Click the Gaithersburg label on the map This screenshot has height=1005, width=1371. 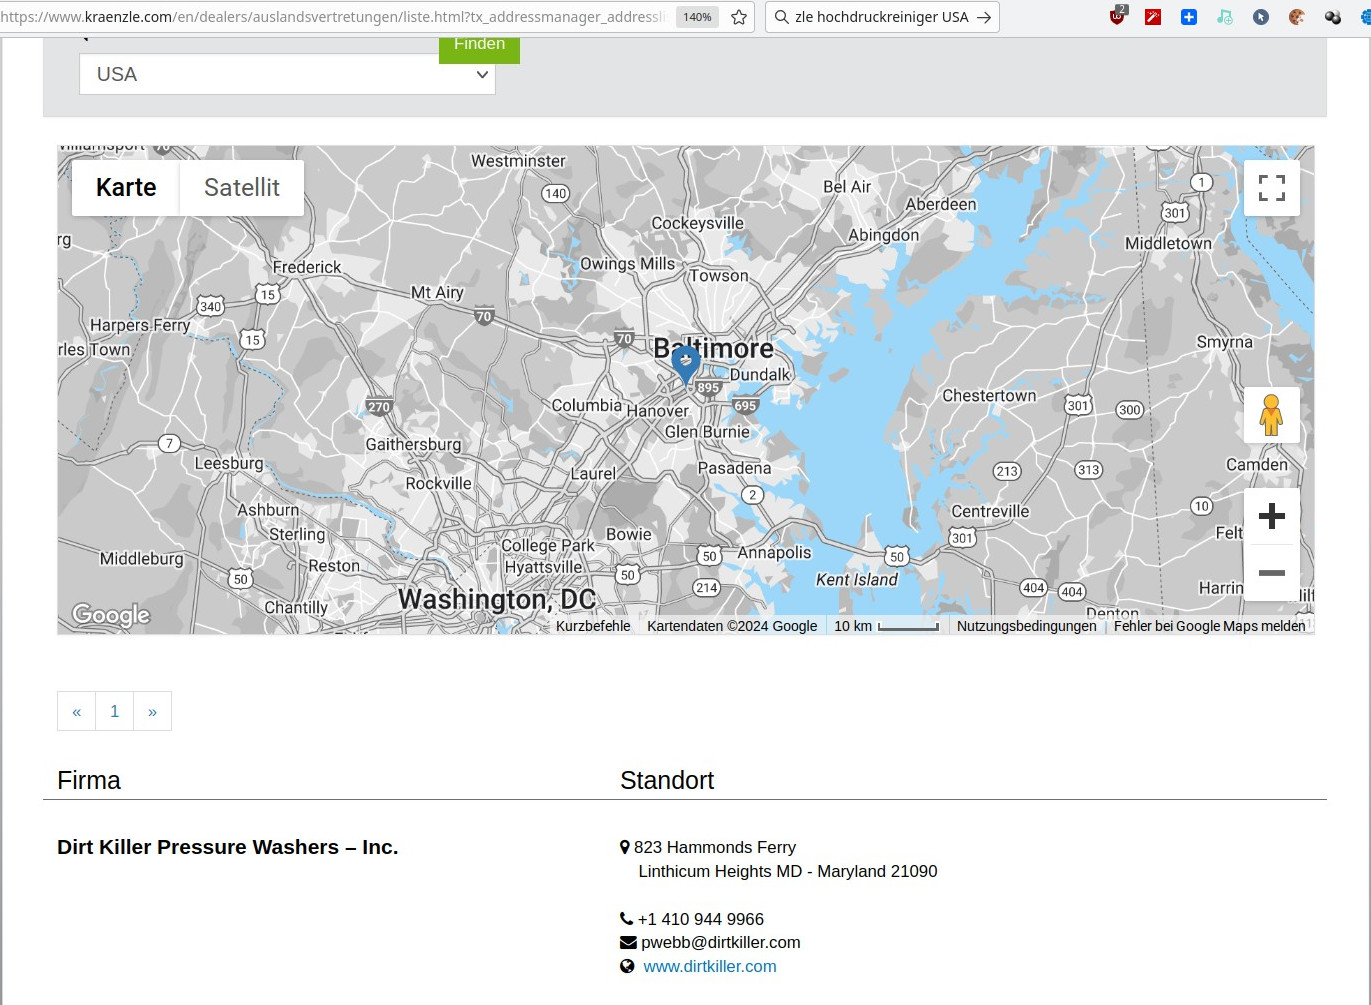tap(414, 444)
